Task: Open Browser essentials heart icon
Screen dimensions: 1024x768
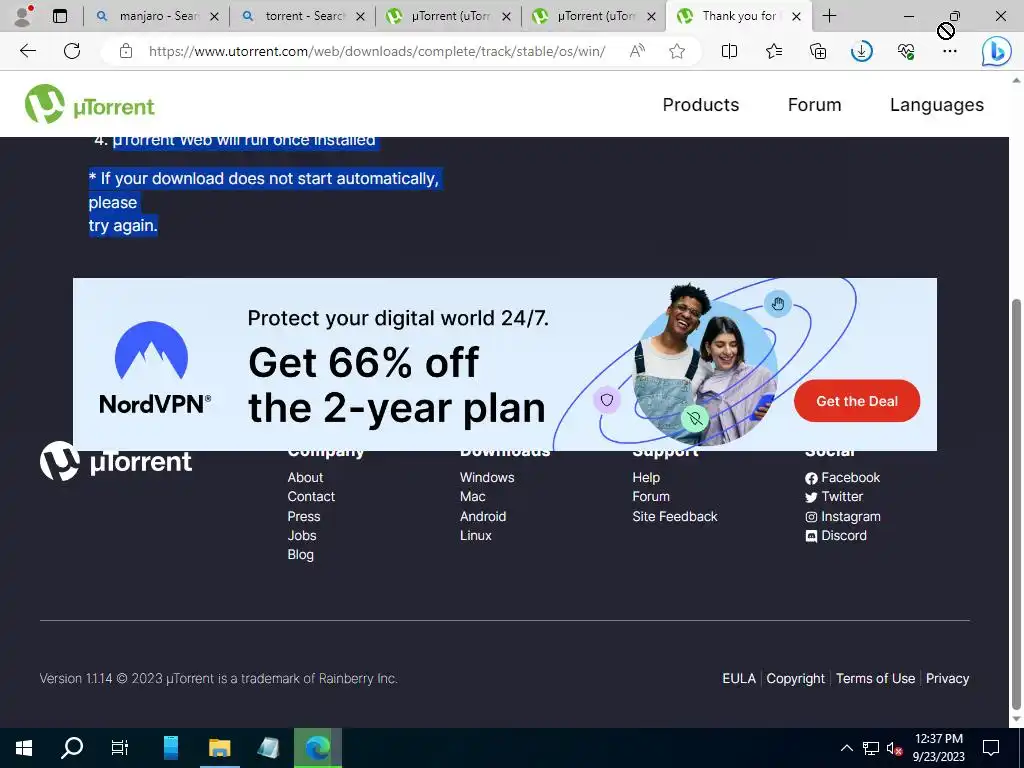Action: point(906,51)
